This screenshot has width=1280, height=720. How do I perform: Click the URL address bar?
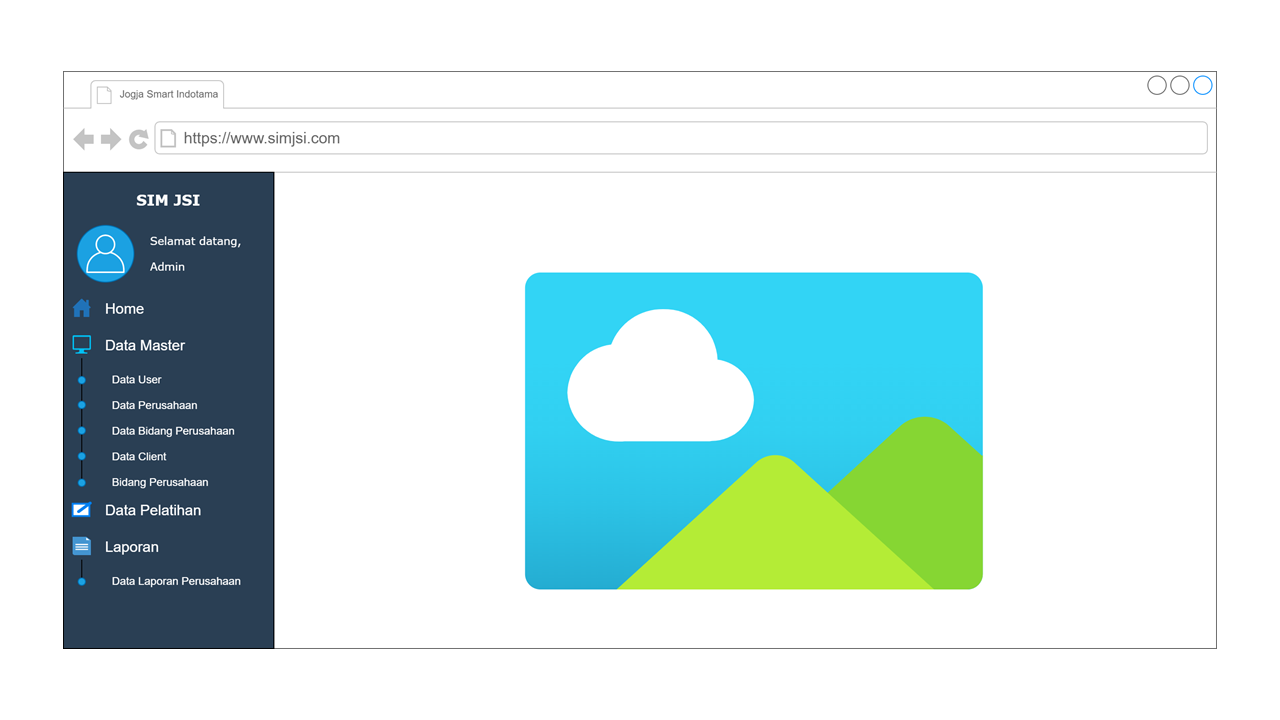point(680,139)
